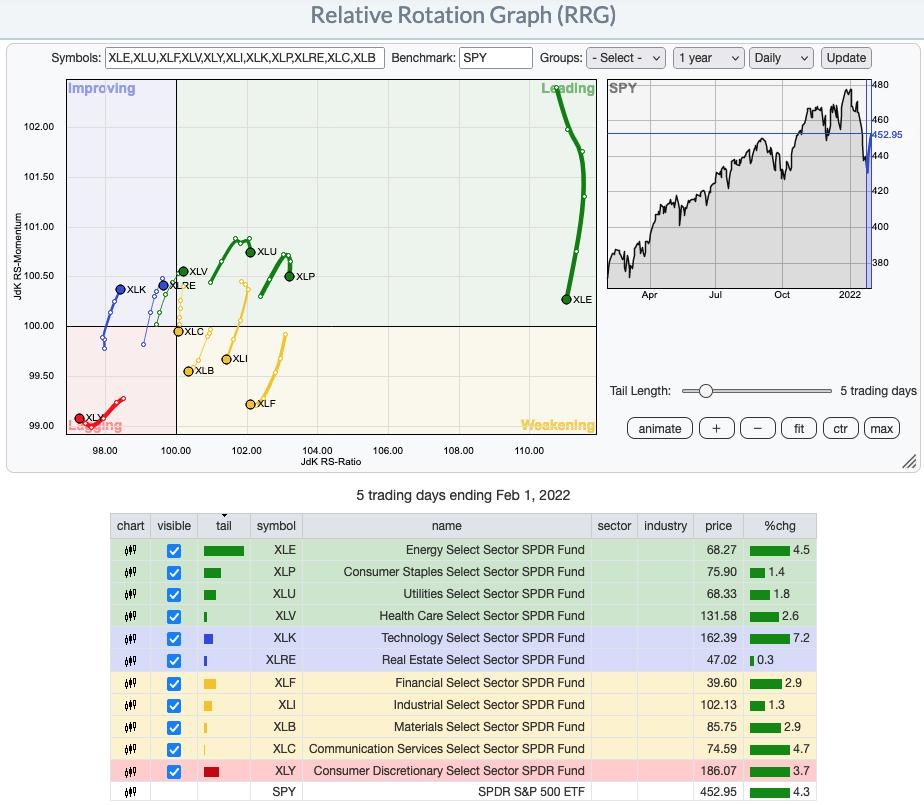Open the chart icon for SPY row
Image resolution: width=924 pixels, height=805 pixels.
[130, 792]
